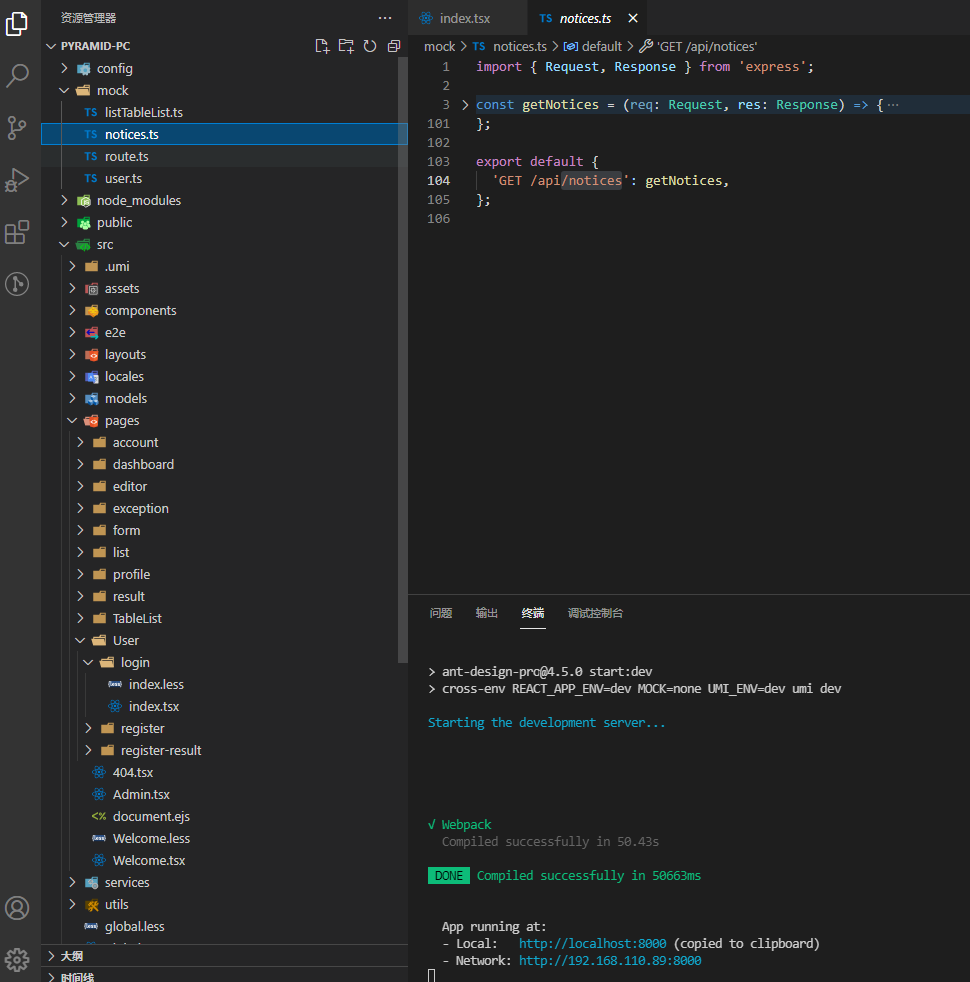This screenshot has width=970, height=982.
Task: Open the 192.168.110.89:8000 network link
Action: (610, 960)
